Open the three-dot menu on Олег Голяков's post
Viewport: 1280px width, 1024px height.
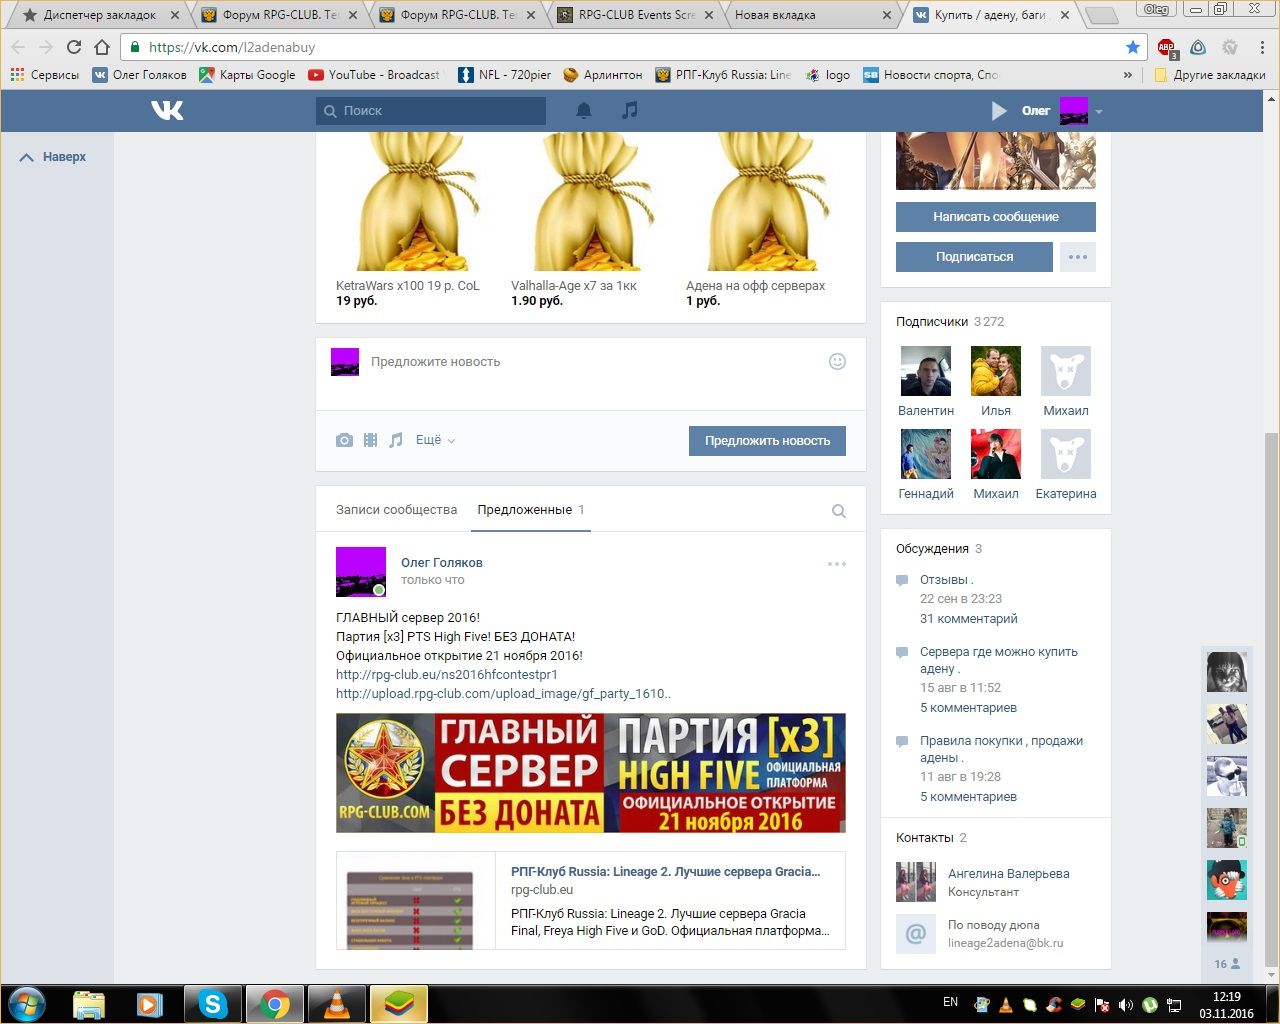[x=837, y=564]
